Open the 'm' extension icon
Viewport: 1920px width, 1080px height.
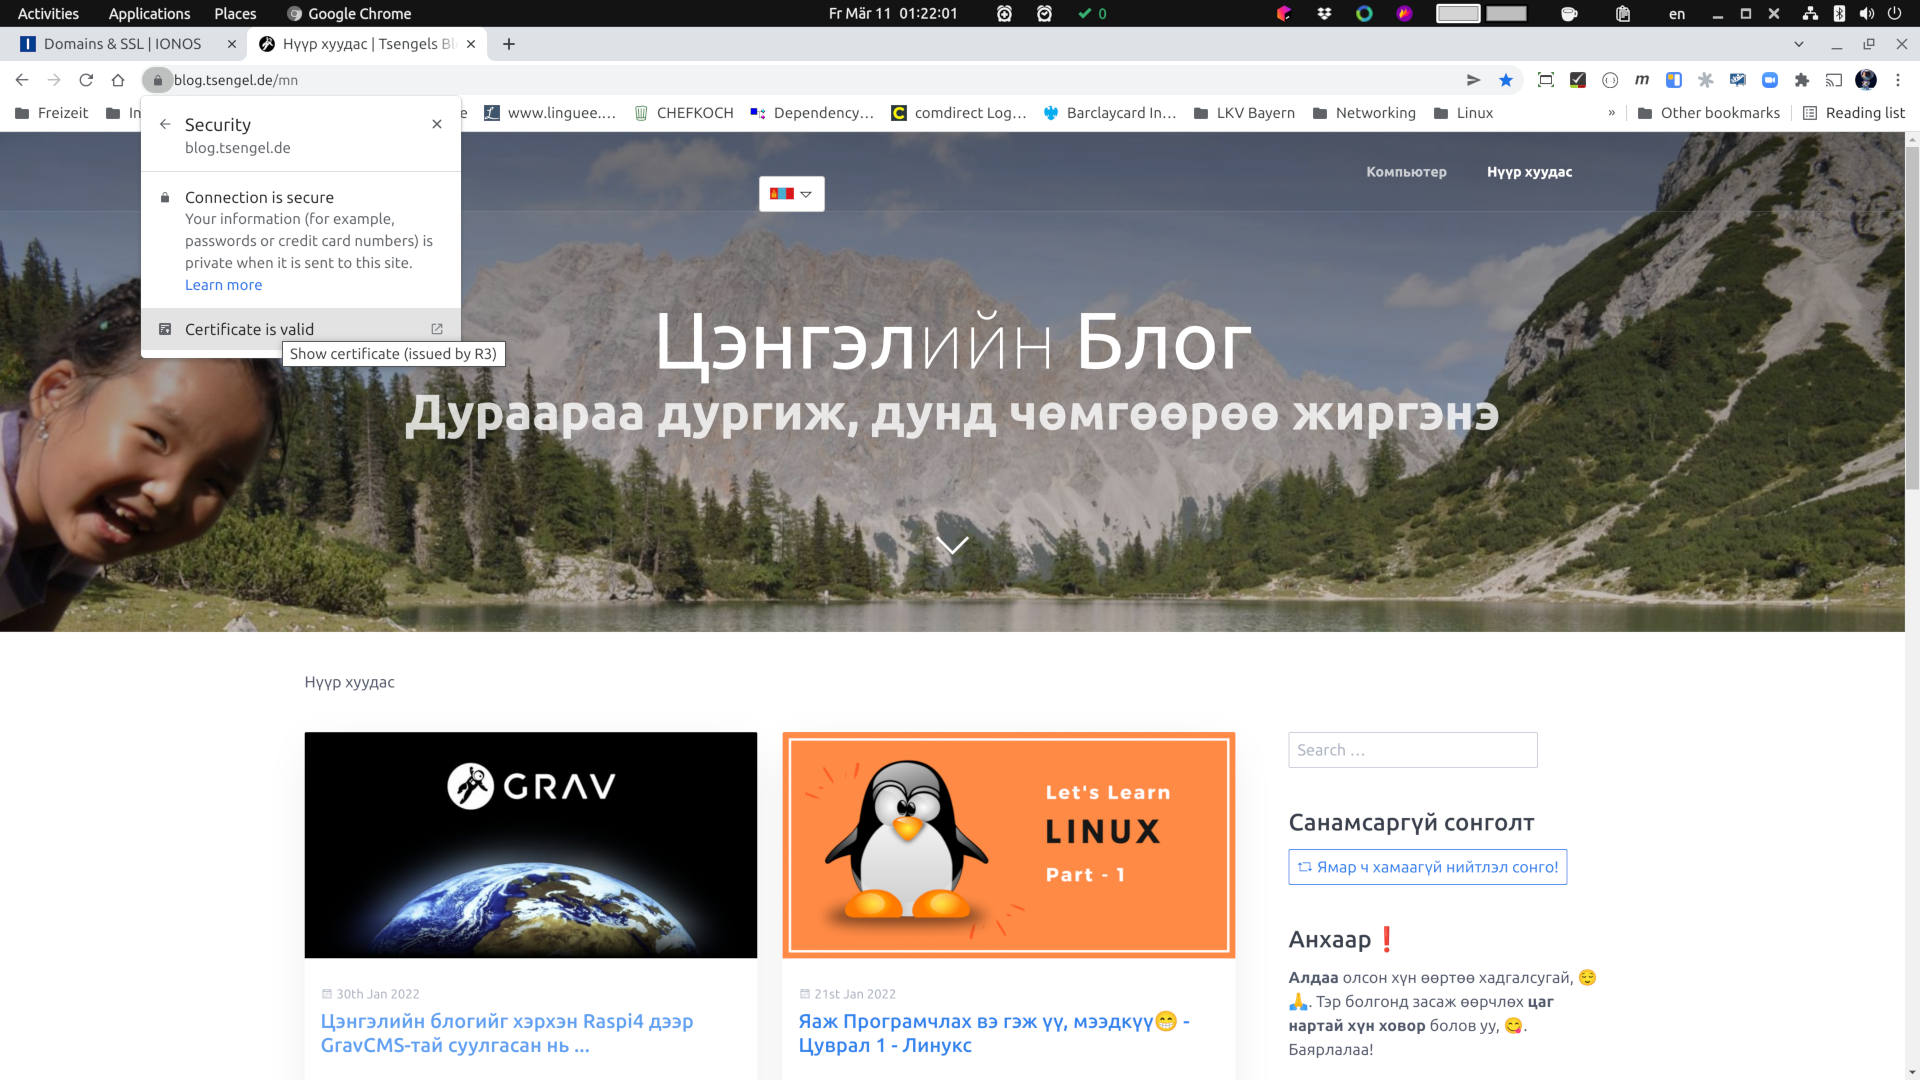pos(1642,80)
